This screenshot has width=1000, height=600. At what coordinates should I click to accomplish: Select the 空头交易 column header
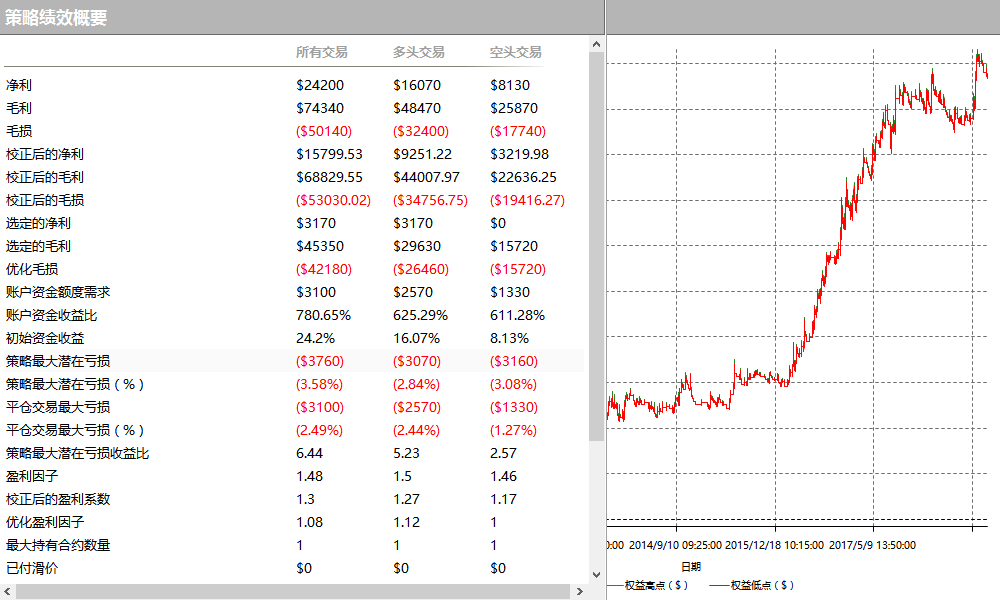coord(515,52)
